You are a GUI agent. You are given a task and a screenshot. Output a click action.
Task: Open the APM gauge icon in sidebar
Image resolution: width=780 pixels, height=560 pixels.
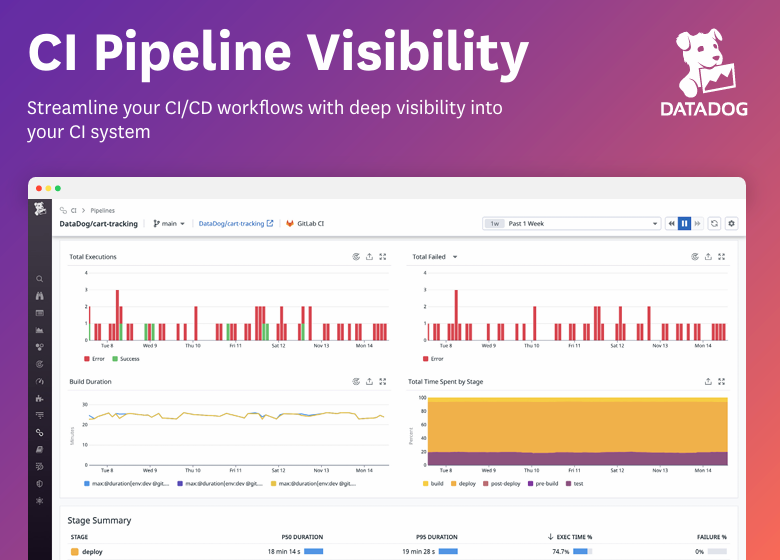pos(39,381)
